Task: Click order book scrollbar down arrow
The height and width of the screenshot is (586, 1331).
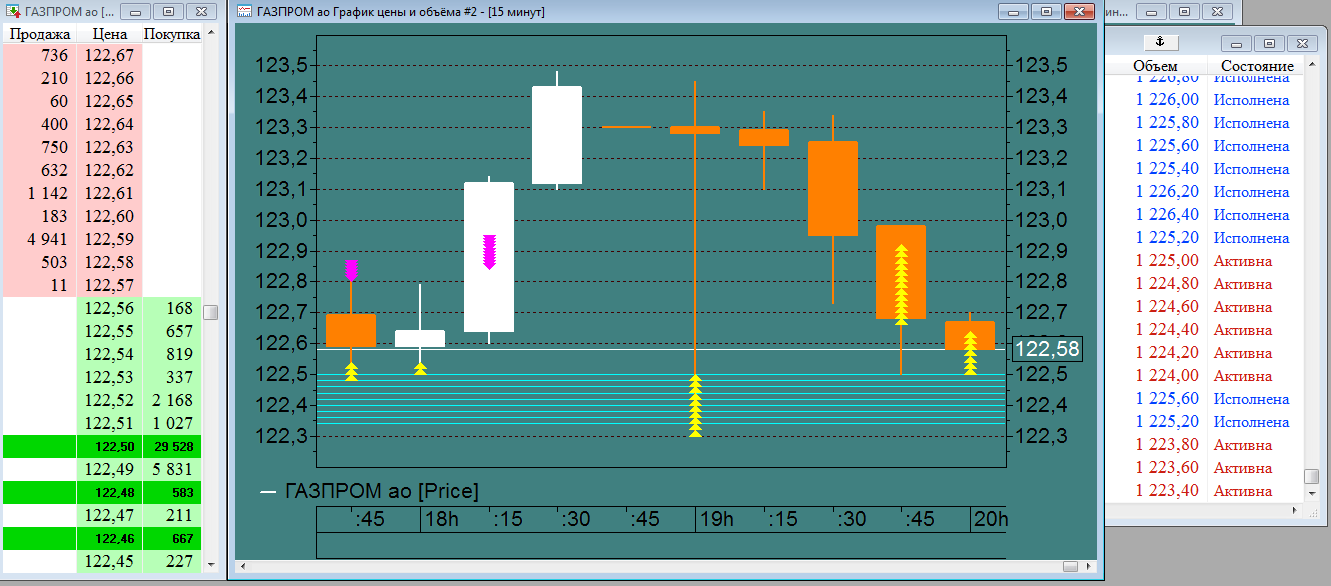Action: pos(211,564)
